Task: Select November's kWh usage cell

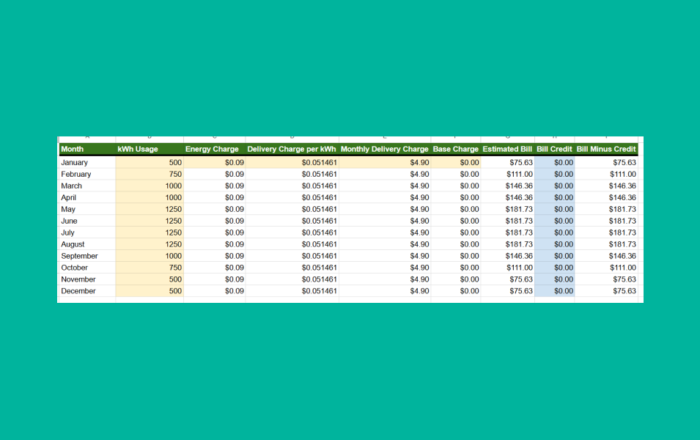Action: tap(150, 279)
